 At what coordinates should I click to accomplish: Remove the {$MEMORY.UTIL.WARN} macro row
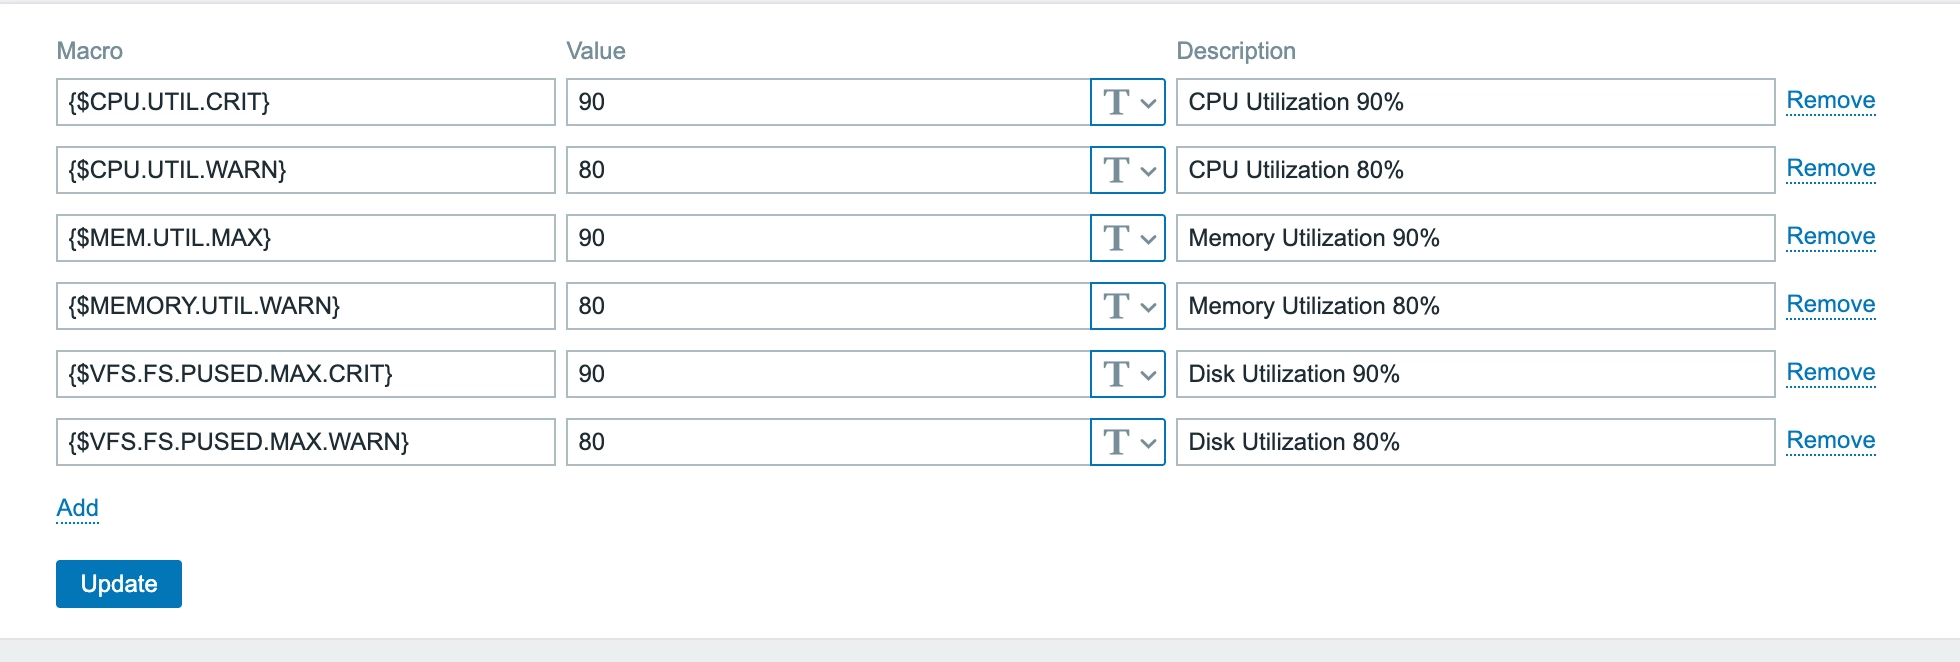(x=1830, y=305)
